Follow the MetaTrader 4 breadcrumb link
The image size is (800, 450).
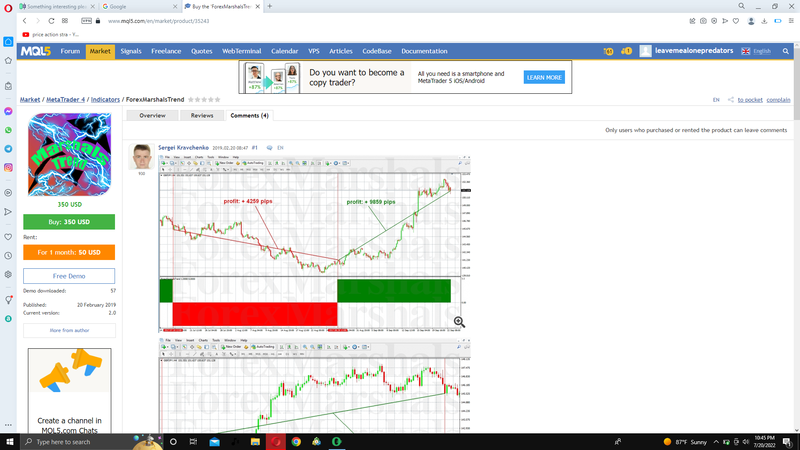[65, 99]
